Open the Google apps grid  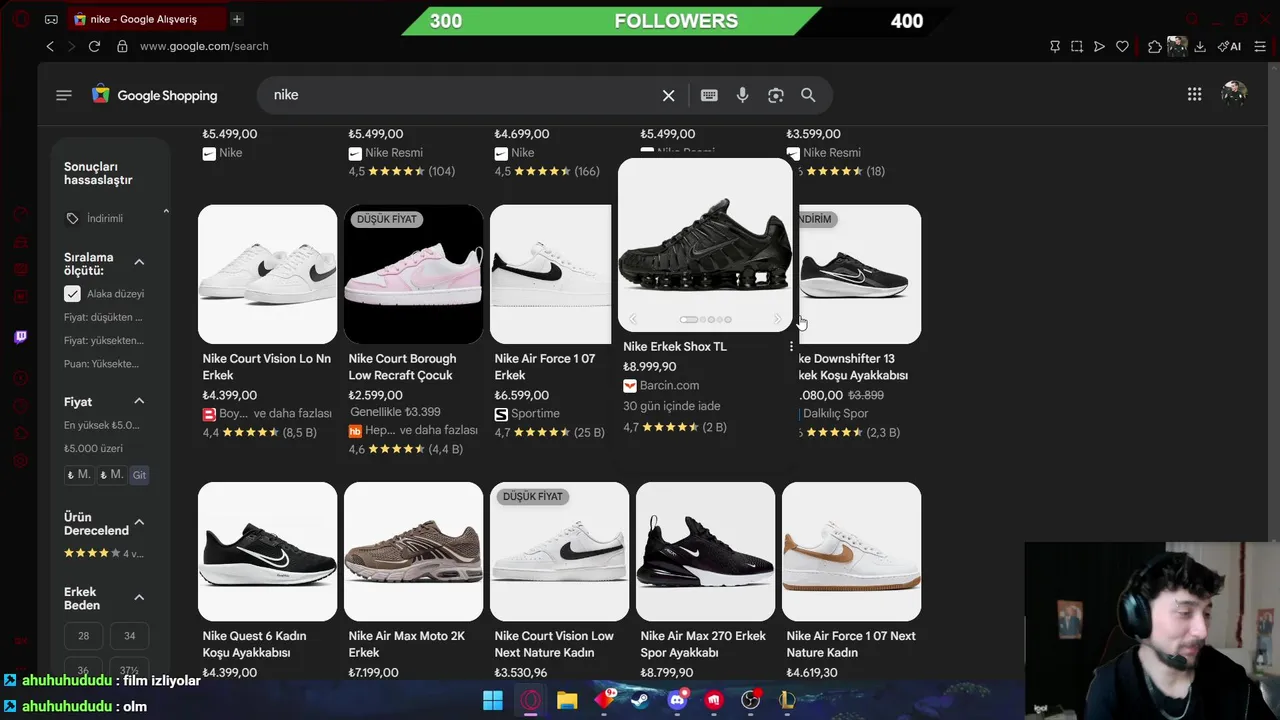(x=1194, y=94)
